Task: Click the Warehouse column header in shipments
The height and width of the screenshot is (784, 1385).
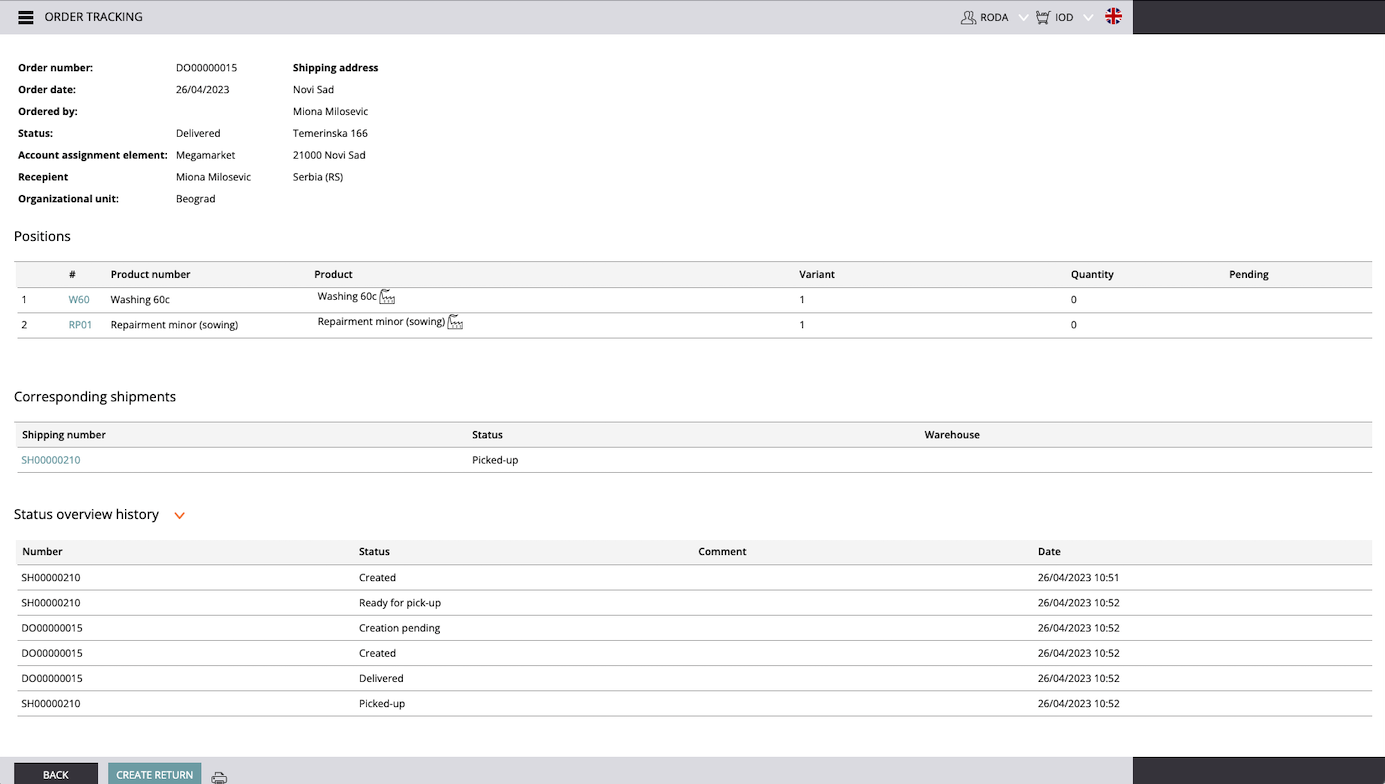Action: 952,435
